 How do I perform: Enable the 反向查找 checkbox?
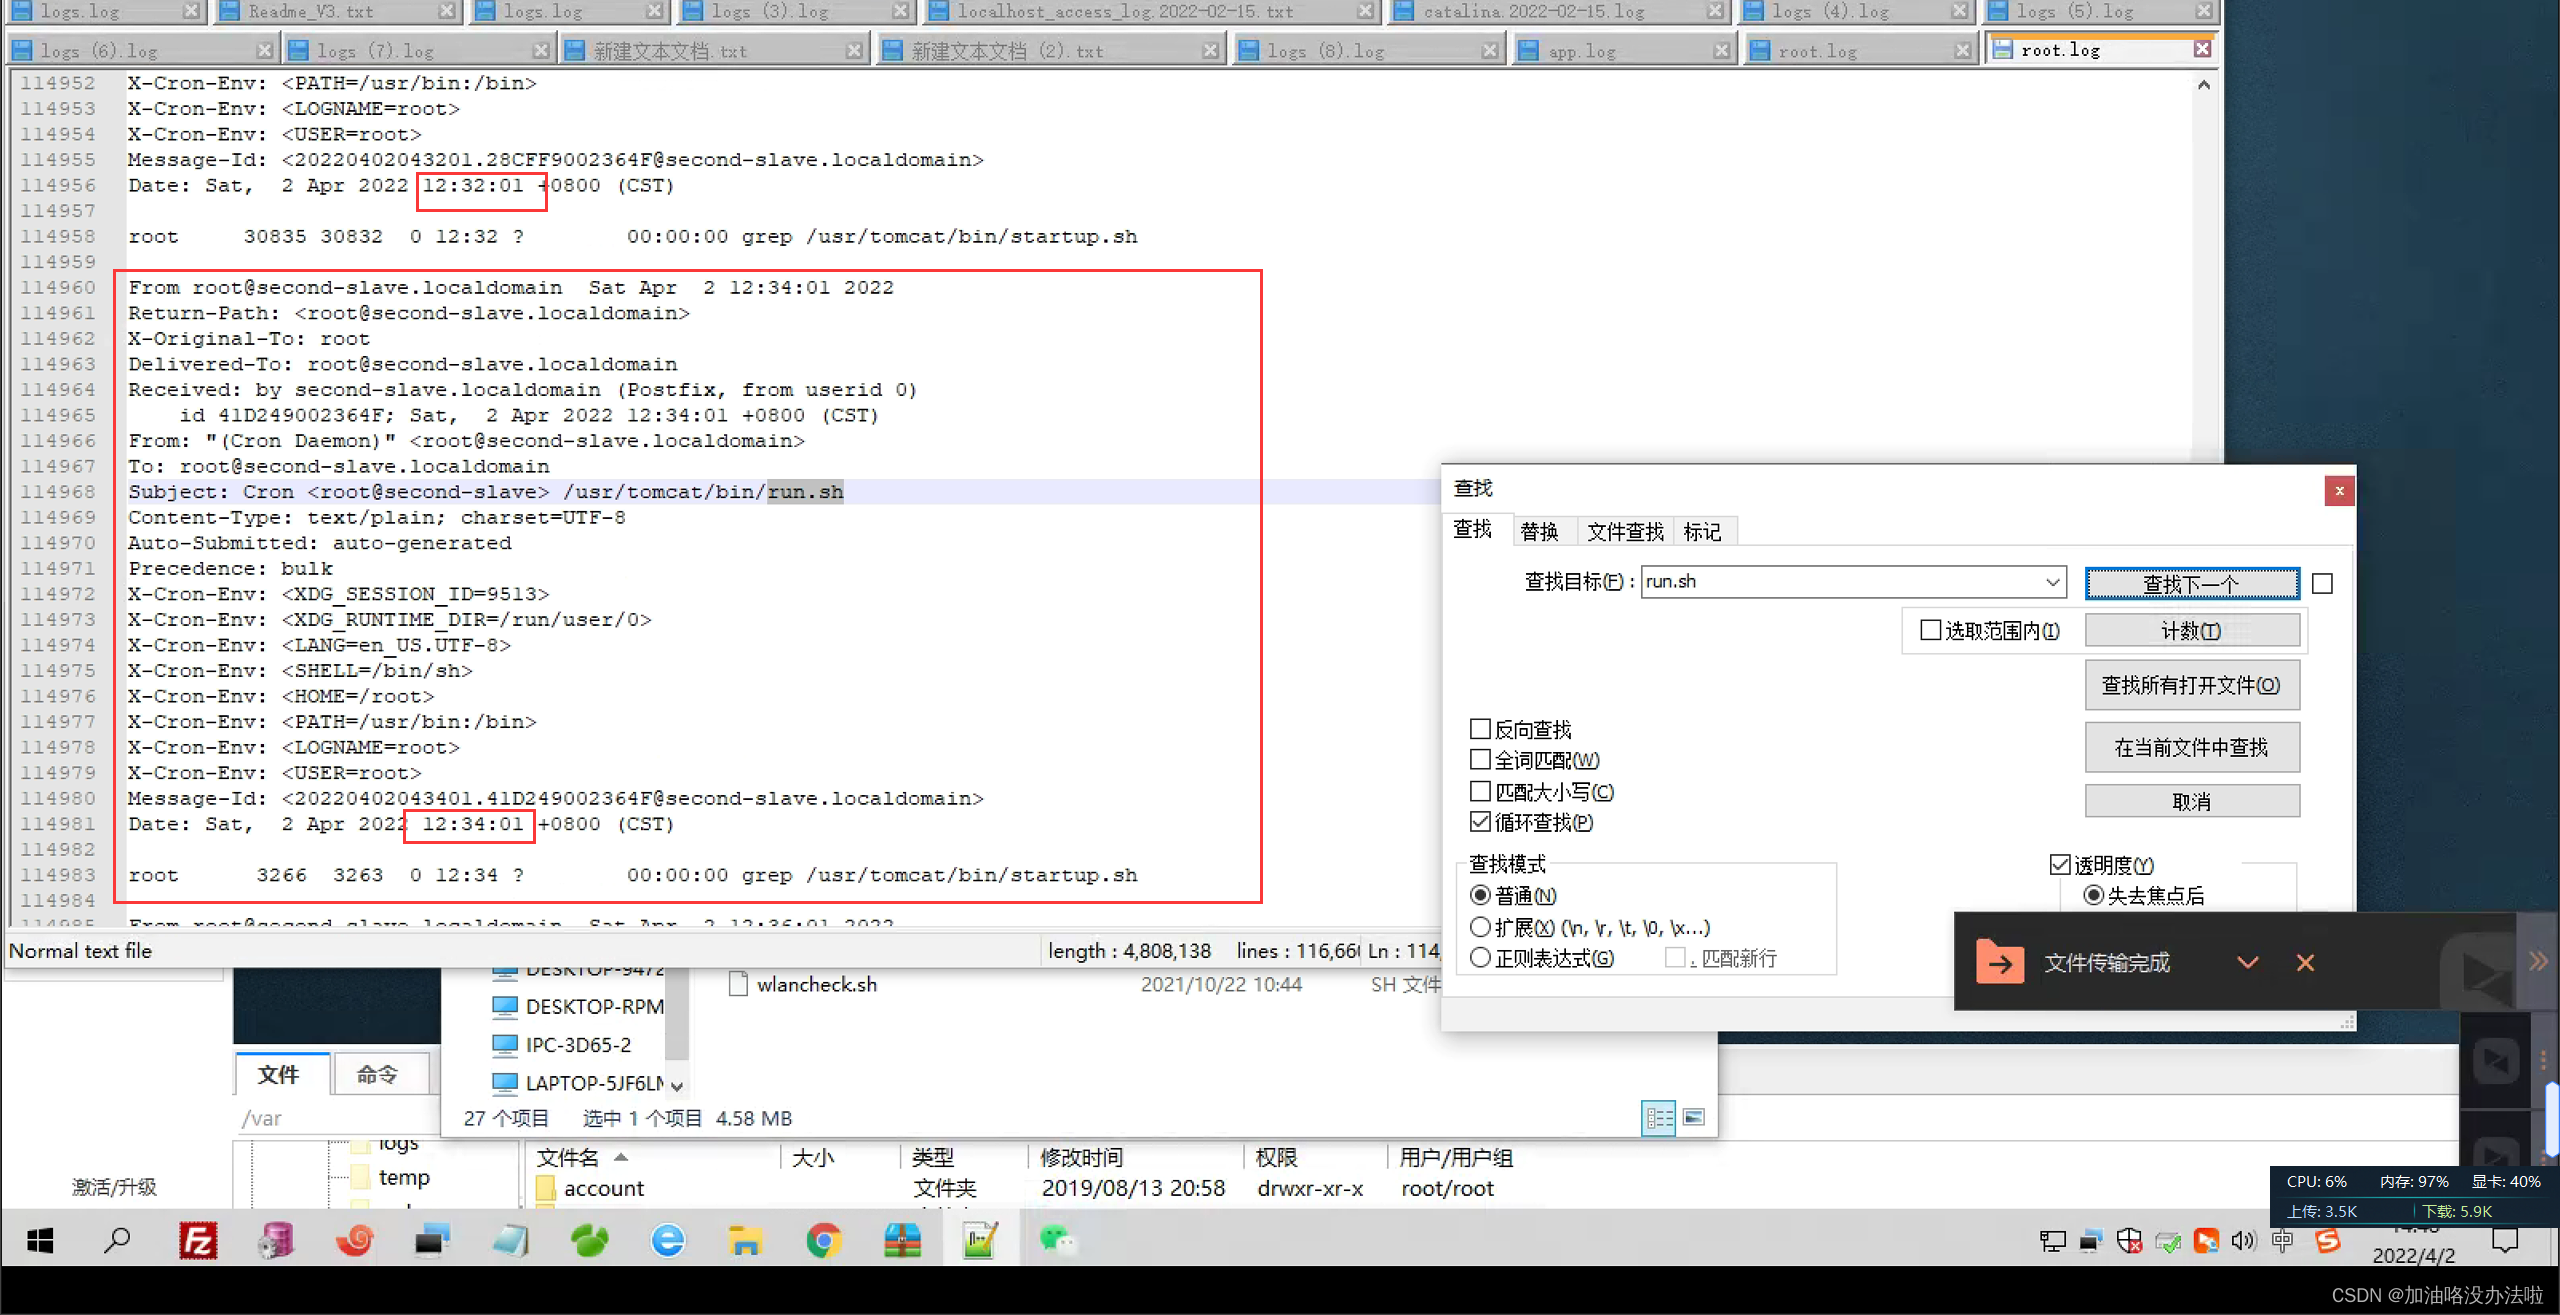click(x=1480, y=729)
